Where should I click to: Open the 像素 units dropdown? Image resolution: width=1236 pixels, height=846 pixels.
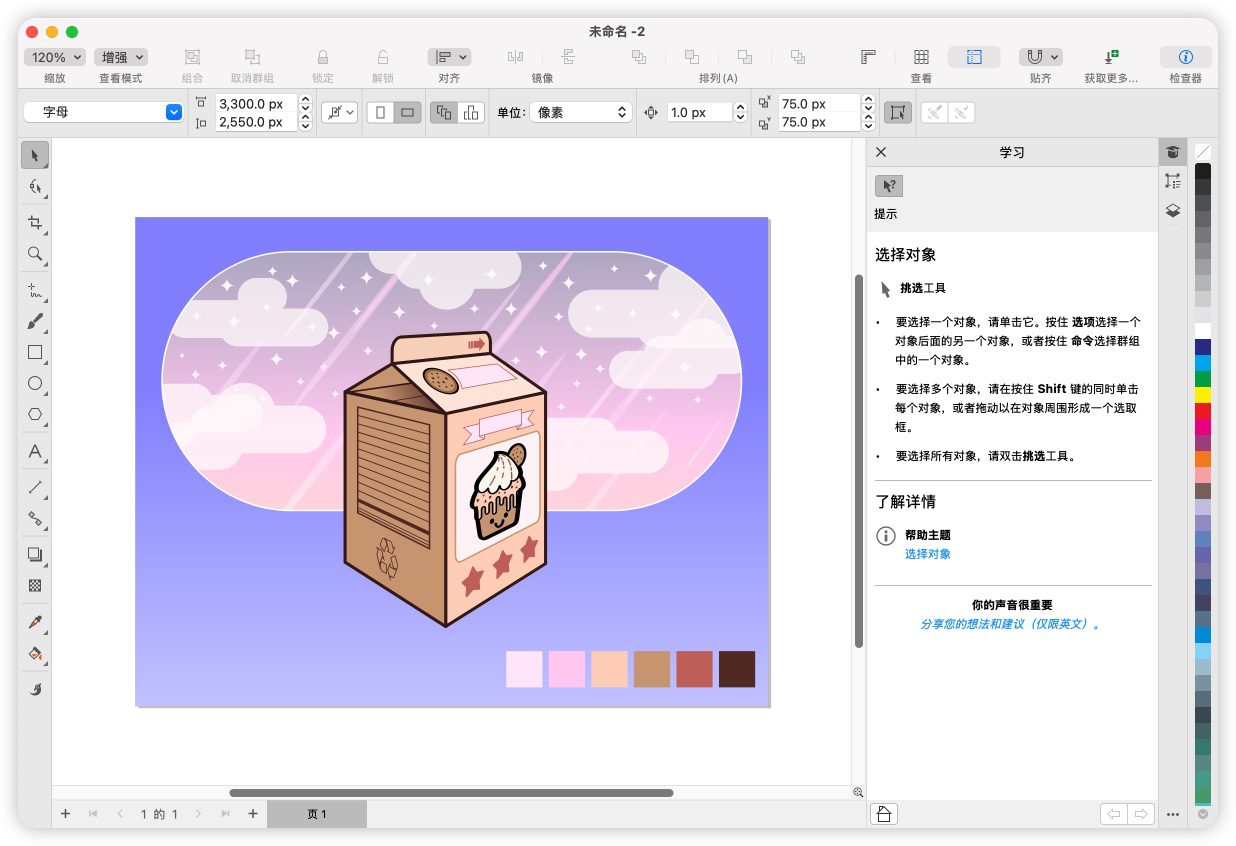(581, 113)
